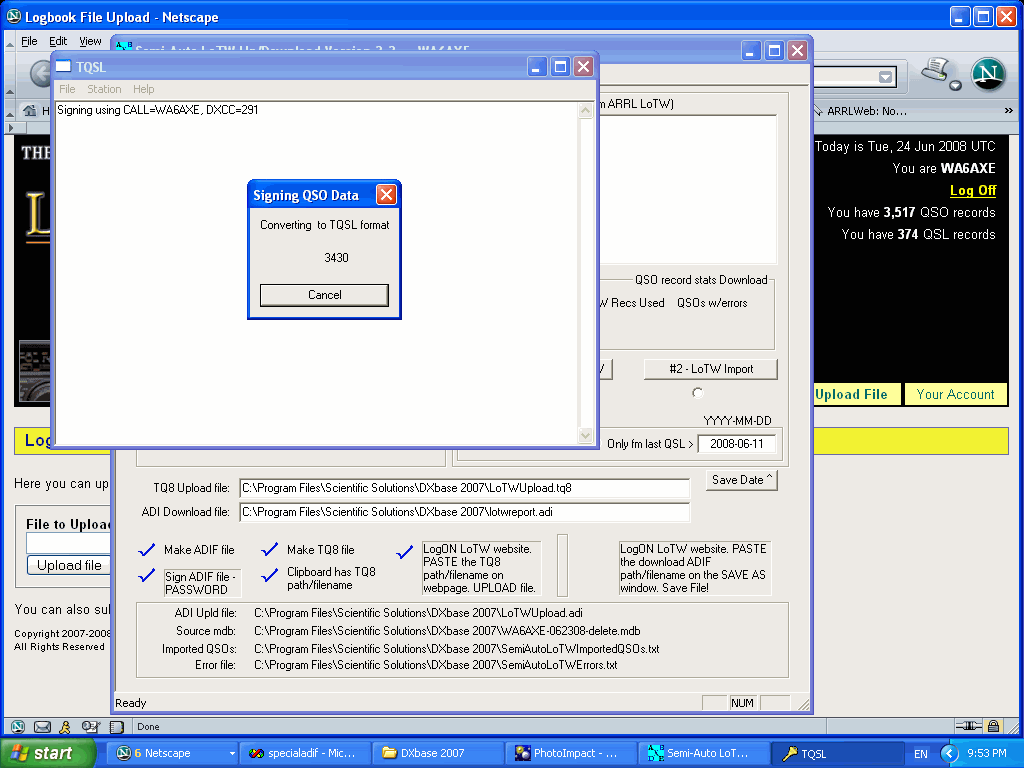Collapse Netscape bookmarks toolbar grippy handle

click(x=10, y=114)
